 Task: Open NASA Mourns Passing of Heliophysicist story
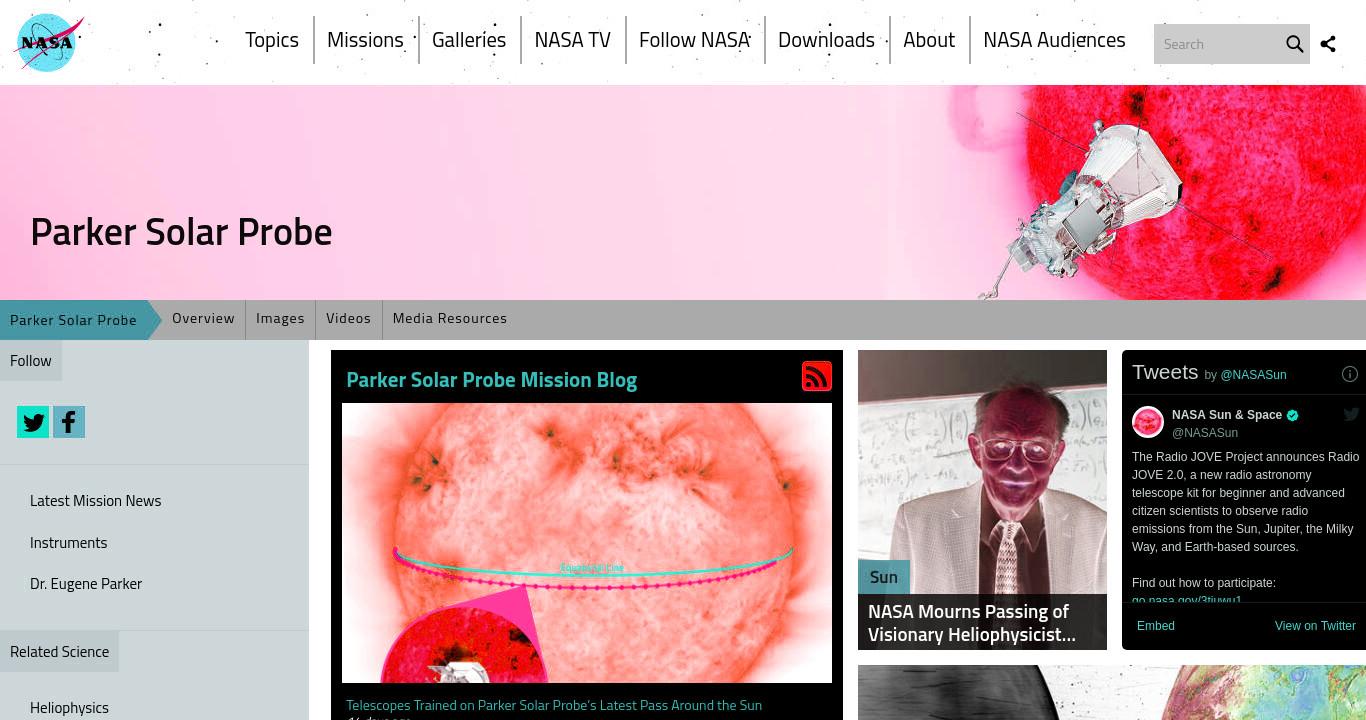click(972, 623)
